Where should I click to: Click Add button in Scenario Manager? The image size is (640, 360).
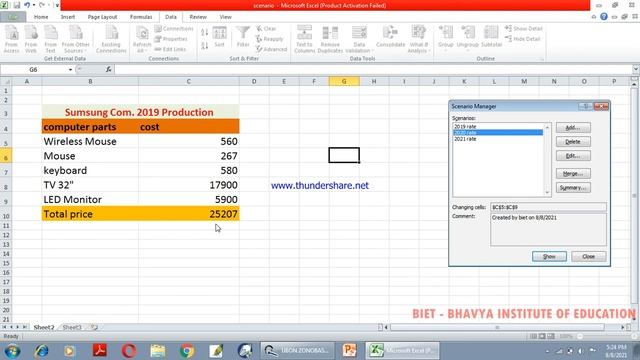[573, 128]
